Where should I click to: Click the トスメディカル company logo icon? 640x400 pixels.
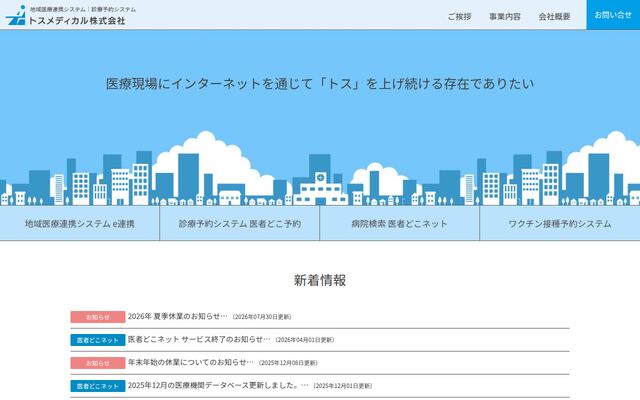16,15
